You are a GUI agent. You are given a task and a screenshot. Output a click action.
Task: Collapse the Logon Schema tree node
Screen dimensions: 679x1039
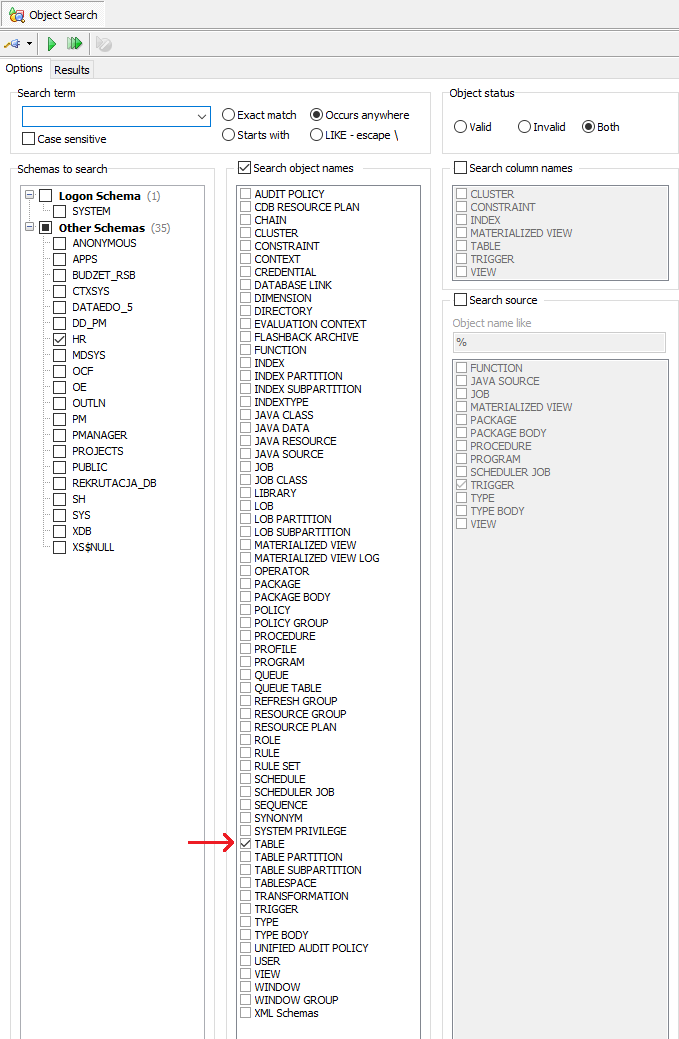[30, 195]
